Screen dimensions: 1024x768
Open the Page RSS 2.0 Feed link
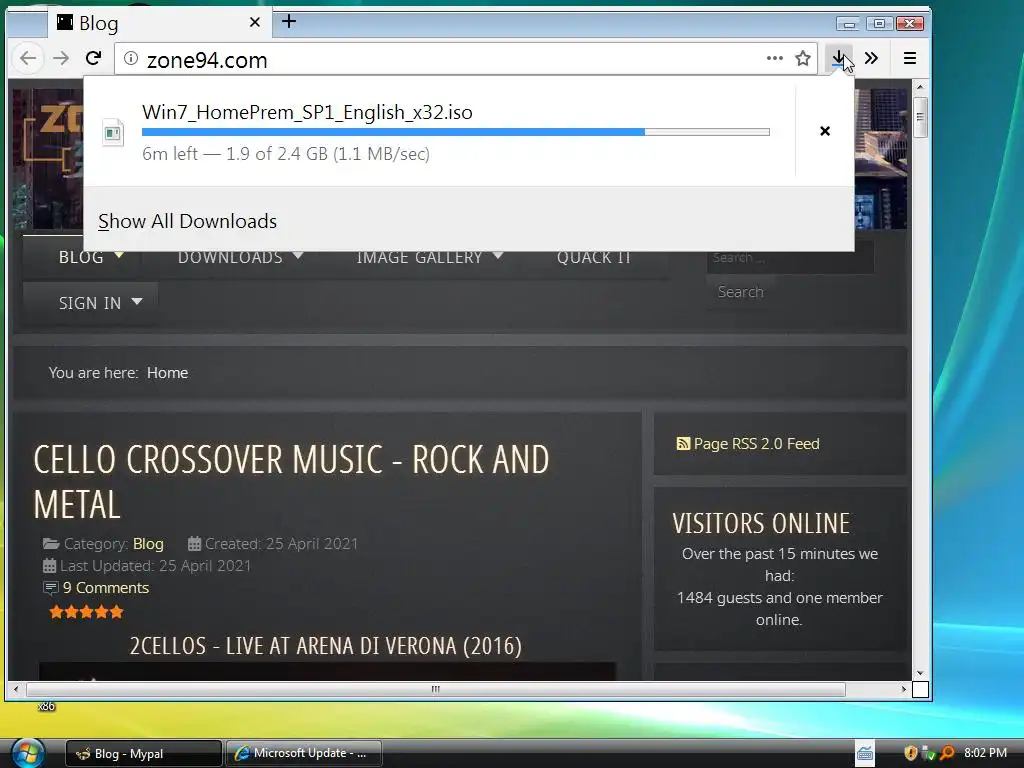(756, 444)
